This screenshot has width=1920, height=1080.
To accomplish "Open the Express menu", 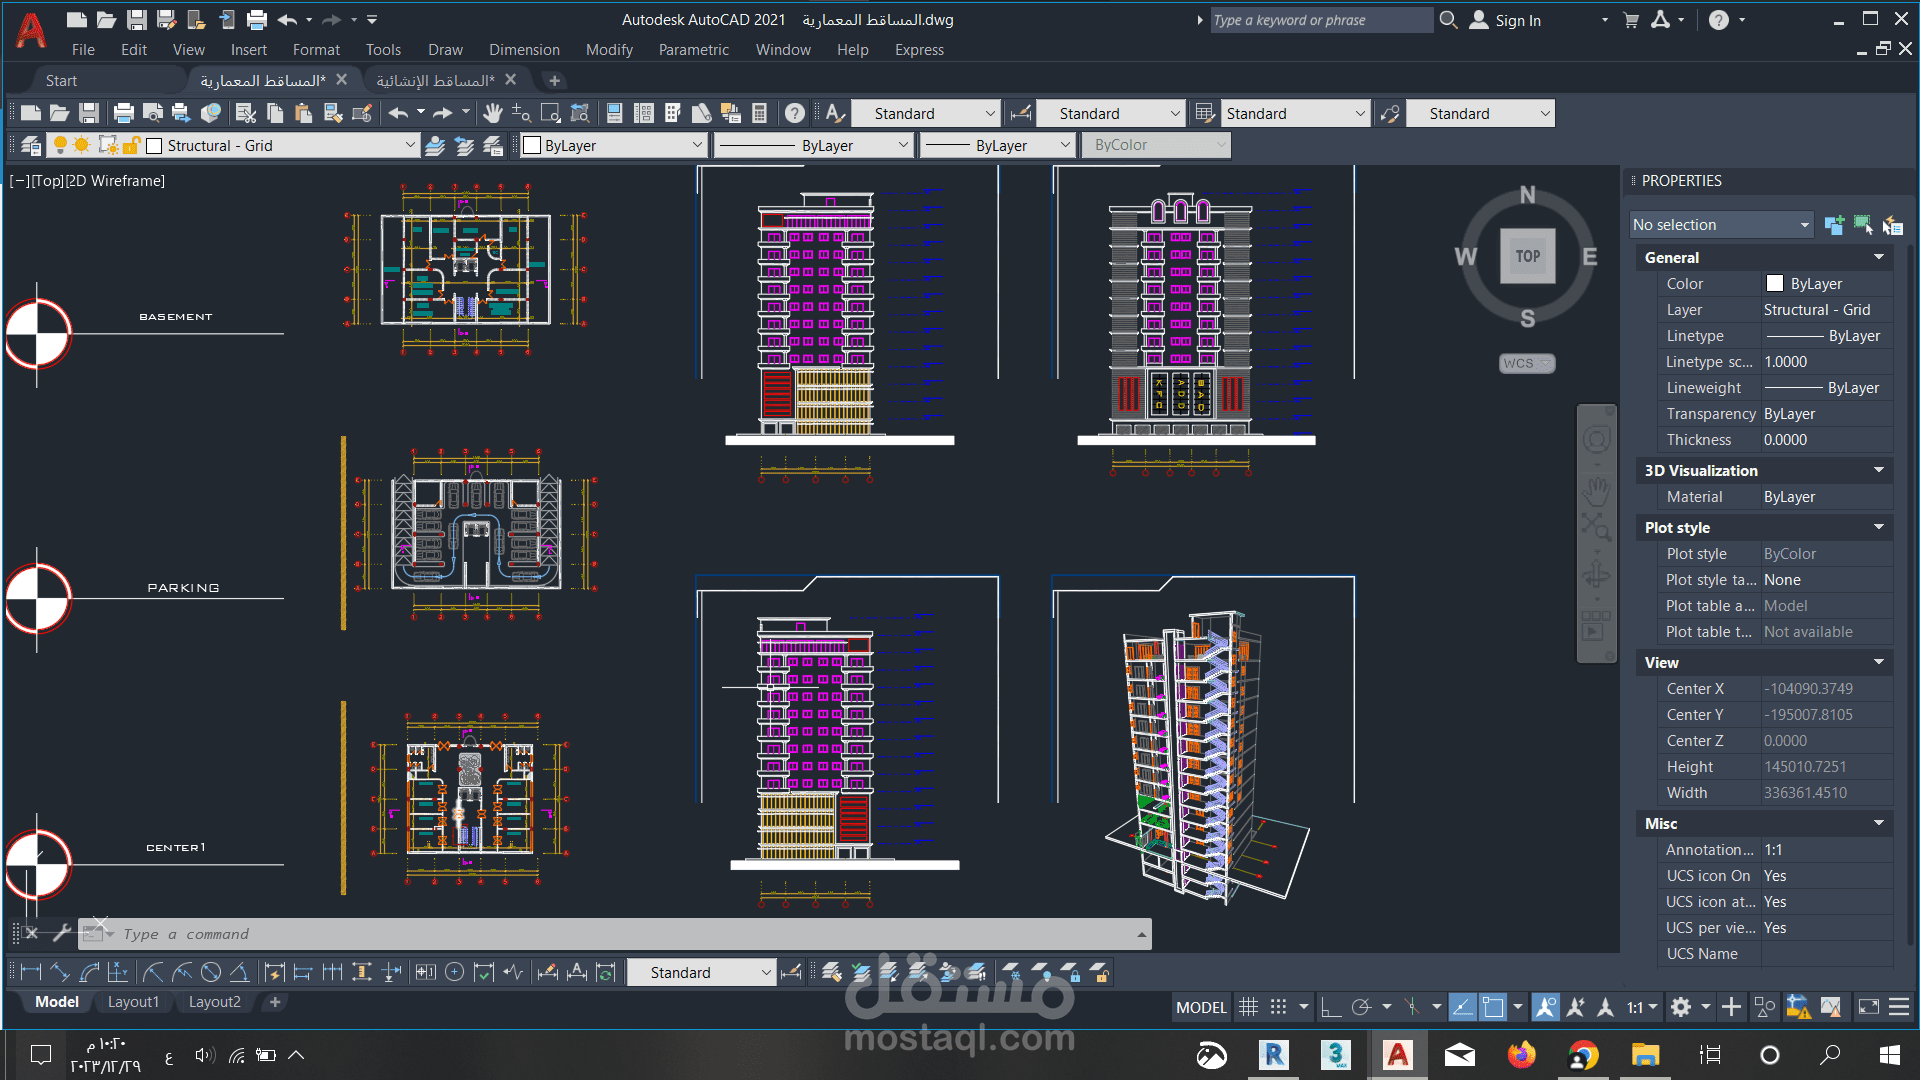I will (919, 50).
